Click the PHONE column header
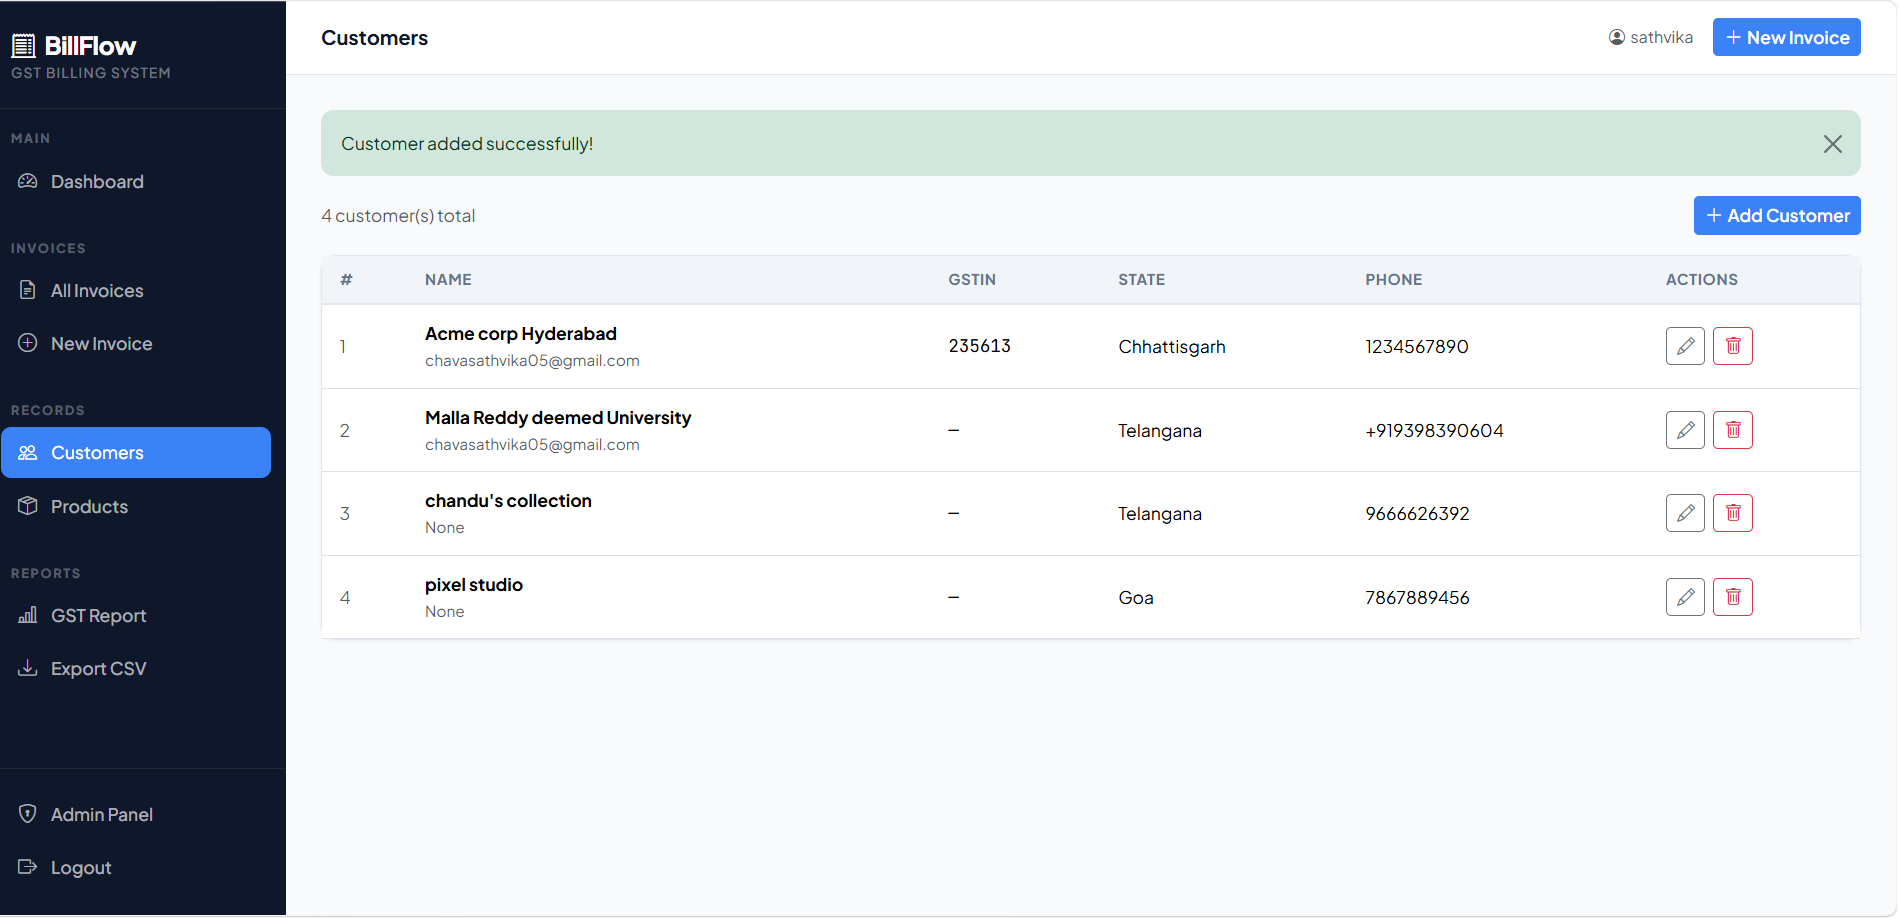 point(1394,280)
